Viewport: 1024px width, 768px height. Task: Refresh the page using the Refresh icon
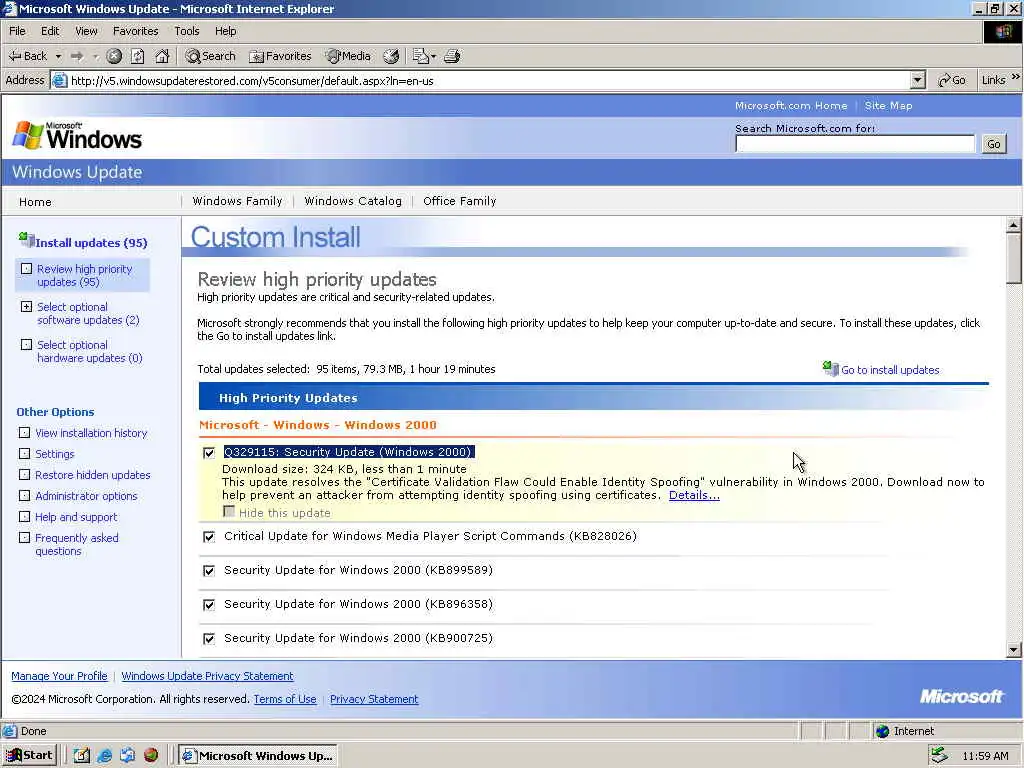[x=138, y=56]
